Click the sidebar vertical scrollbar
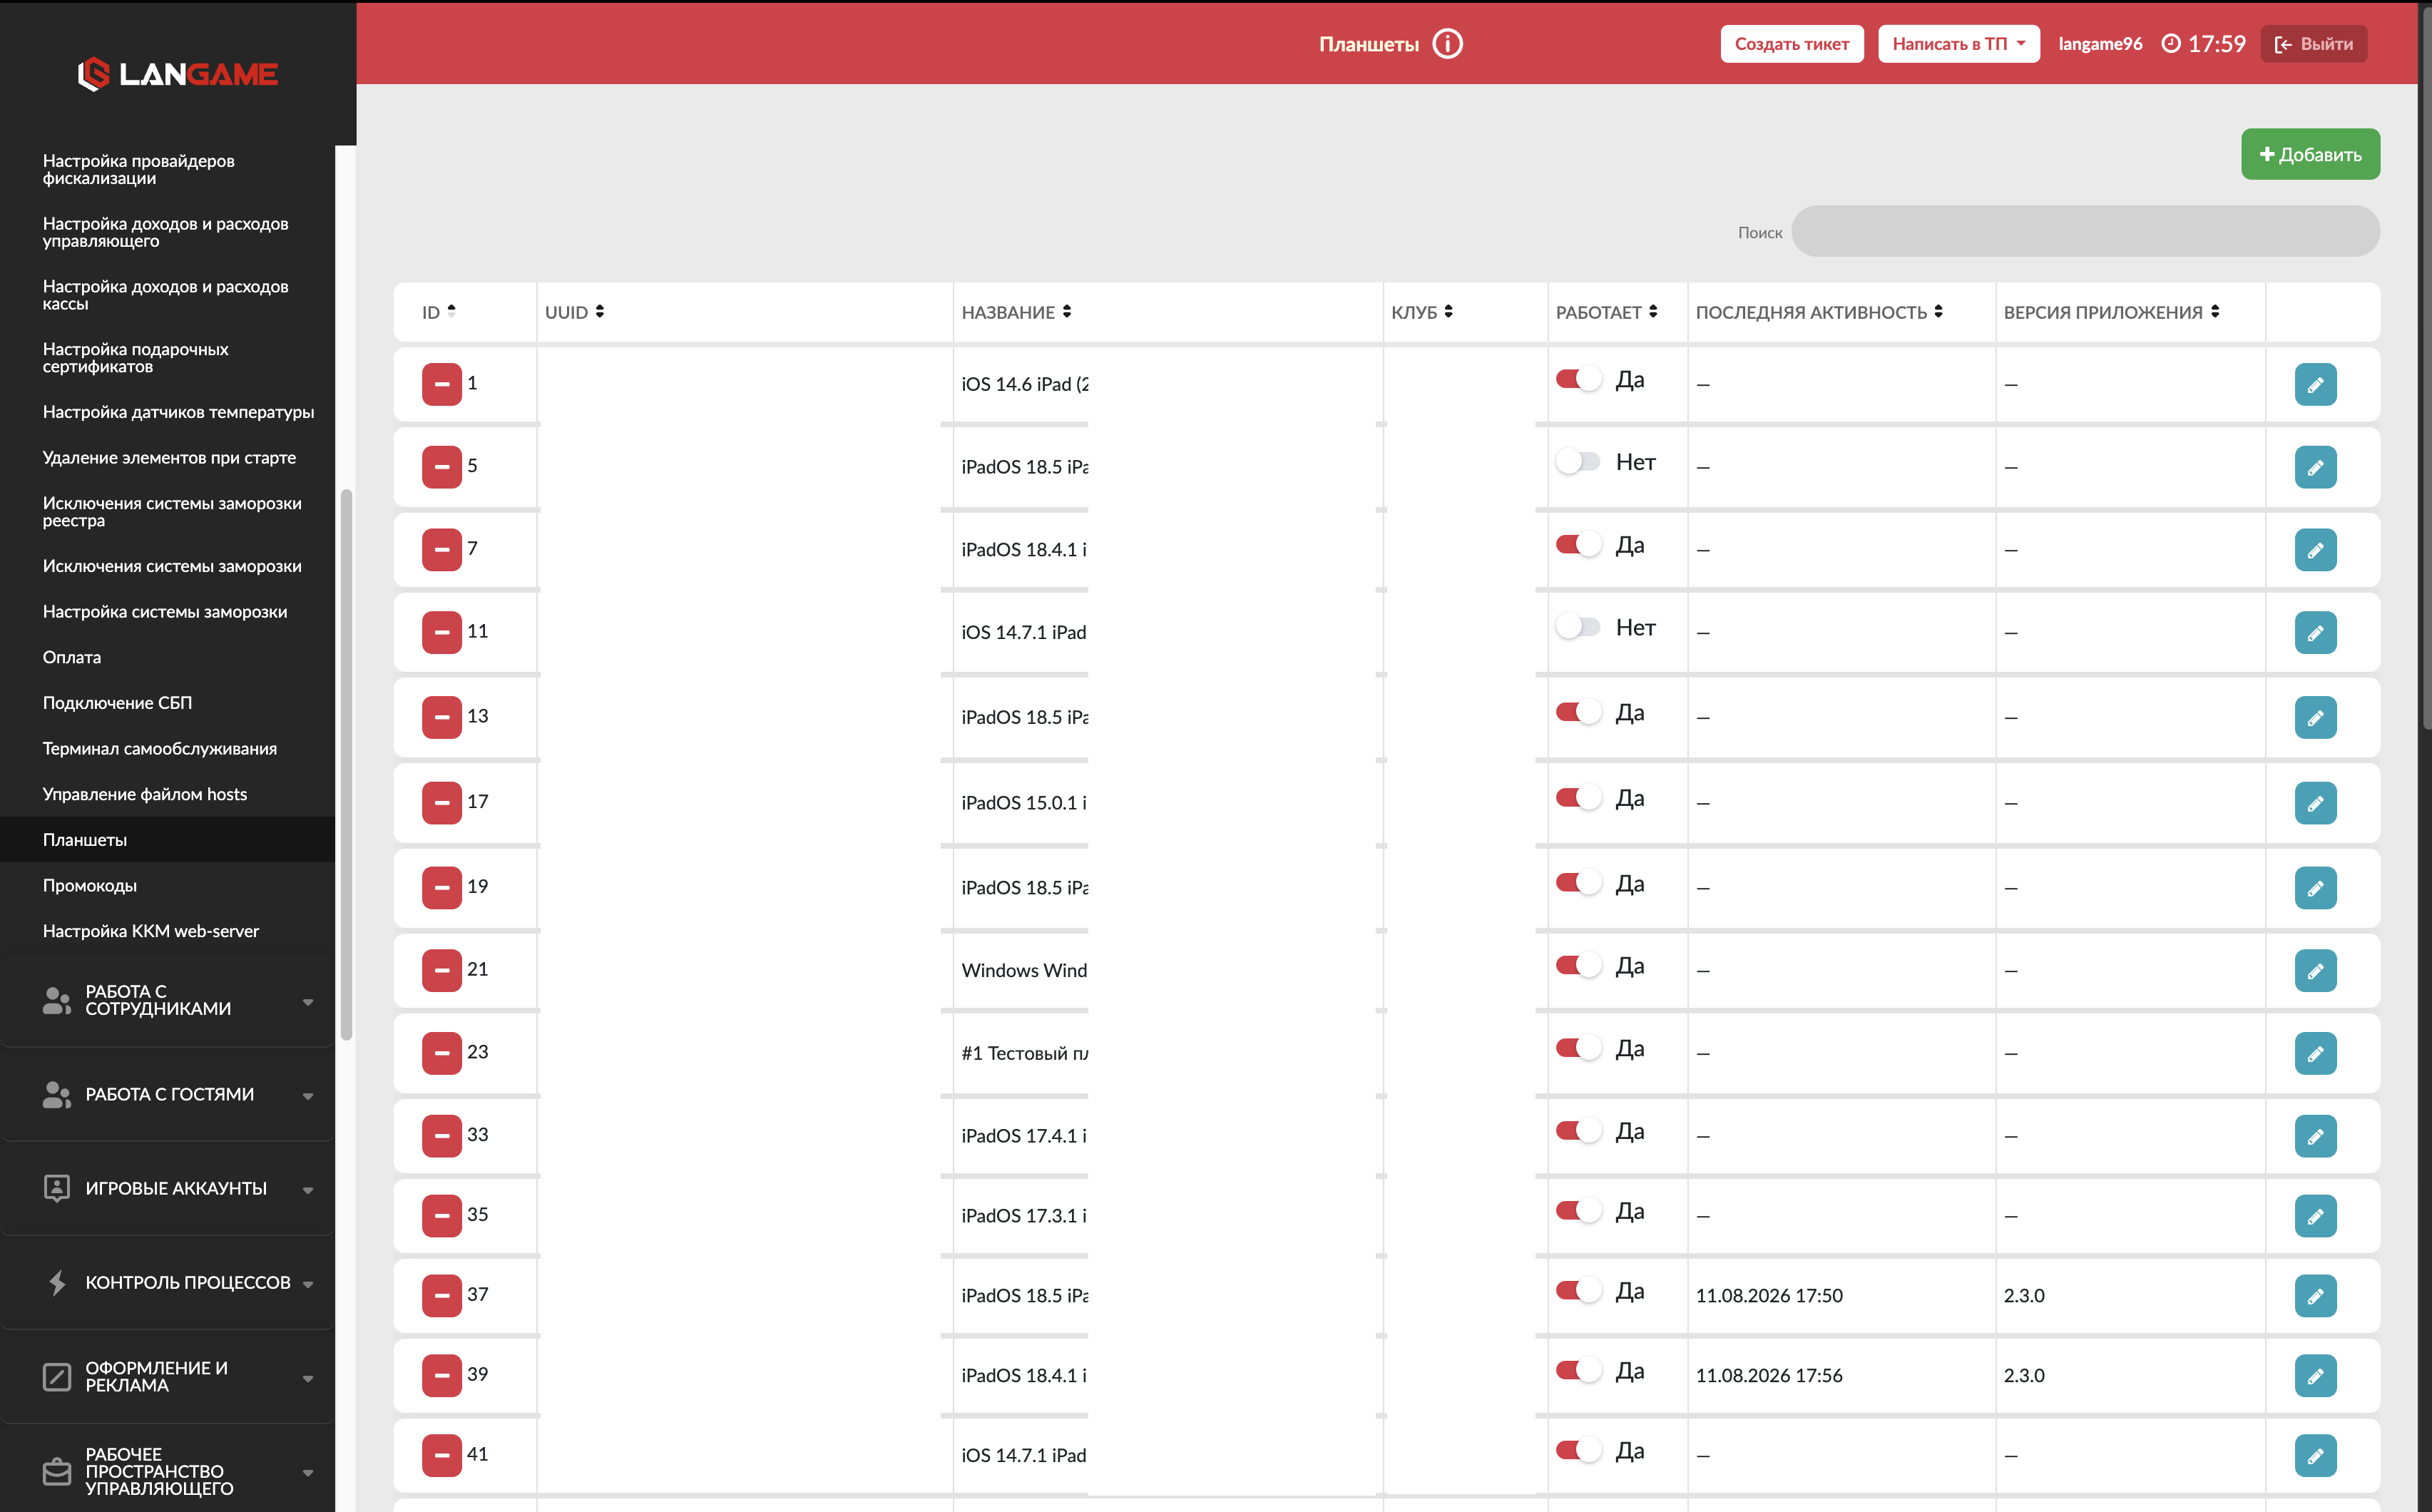2432x1512 pixels. [346, 765]
